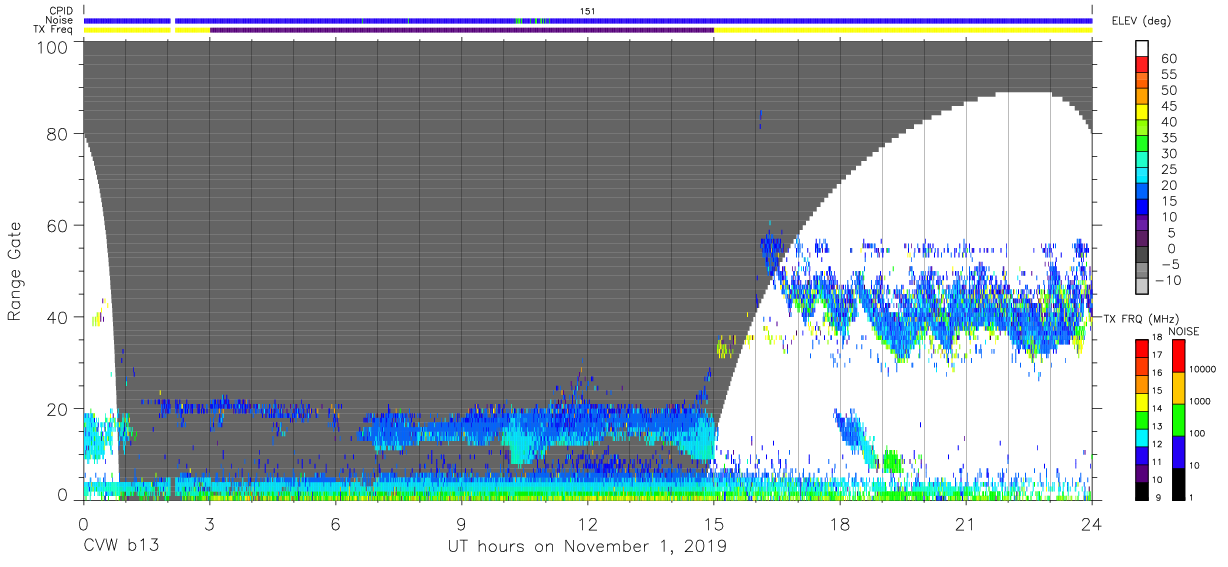
Task: Click the CPID value 151
Action: point(588,11)
